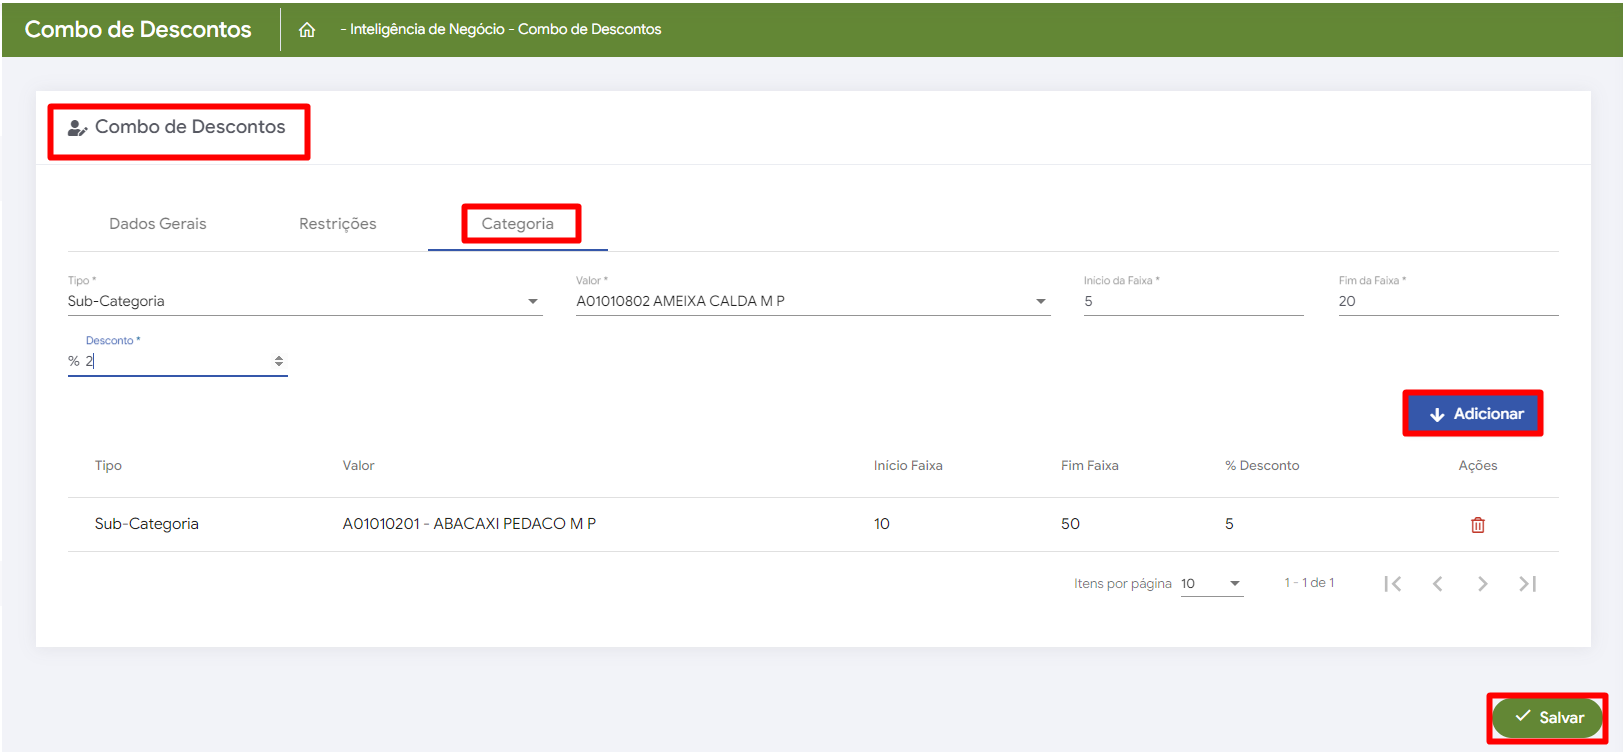Expand the Valor dropdown with AMEIXA CALDA
Viewport: 1623px width, 752px height.
coord(812,301)
